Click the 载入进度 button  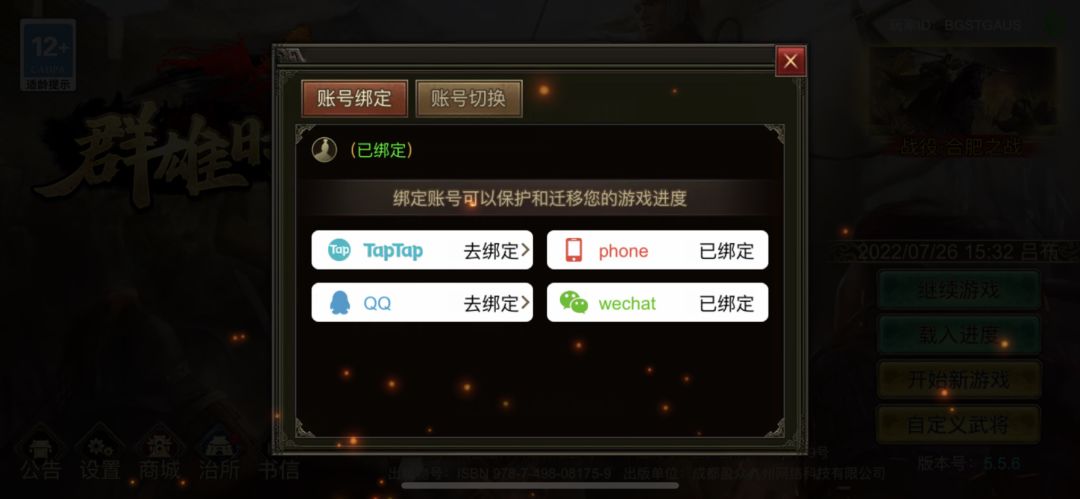coord(958,335)
